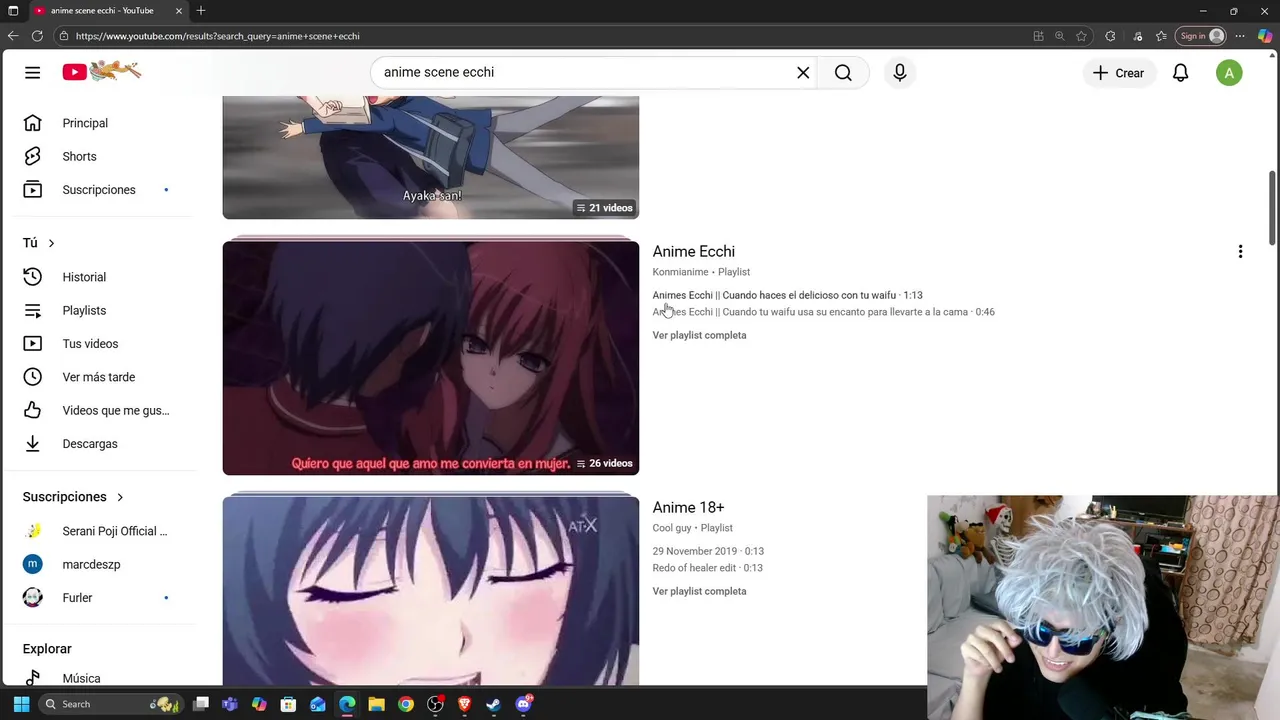The image size is (1280, 720).
Task: Open the Edge tab actions menu icon
Action: pyautogui.click(x=13, y=10)
